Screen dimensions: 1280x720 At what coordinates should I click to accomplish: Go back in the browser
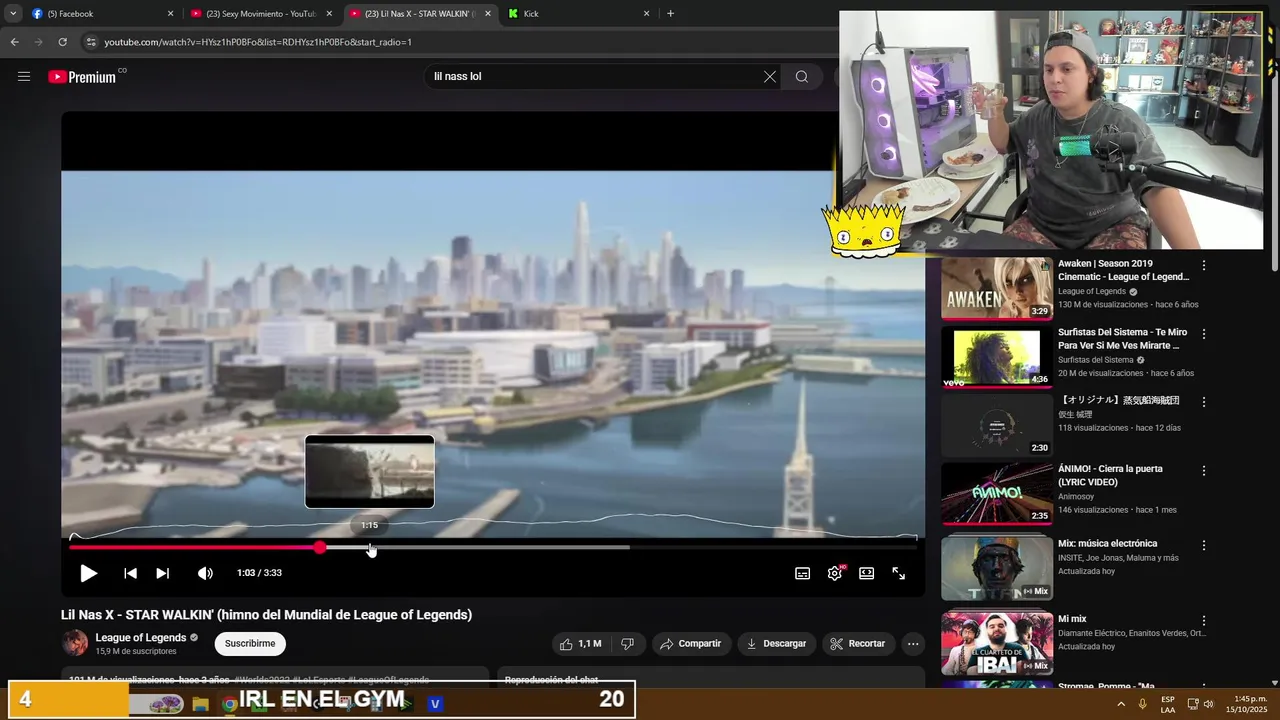[14, 42]
